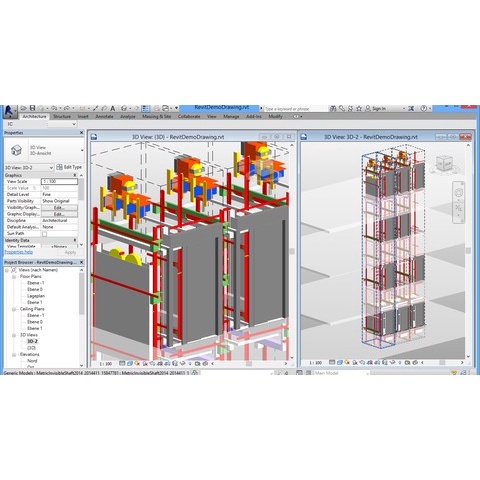Screen dimensions: 480x480
Task: Click the Edit button for Visibility/Graphics
Action: pyautogui.click(x=59, y=207)
